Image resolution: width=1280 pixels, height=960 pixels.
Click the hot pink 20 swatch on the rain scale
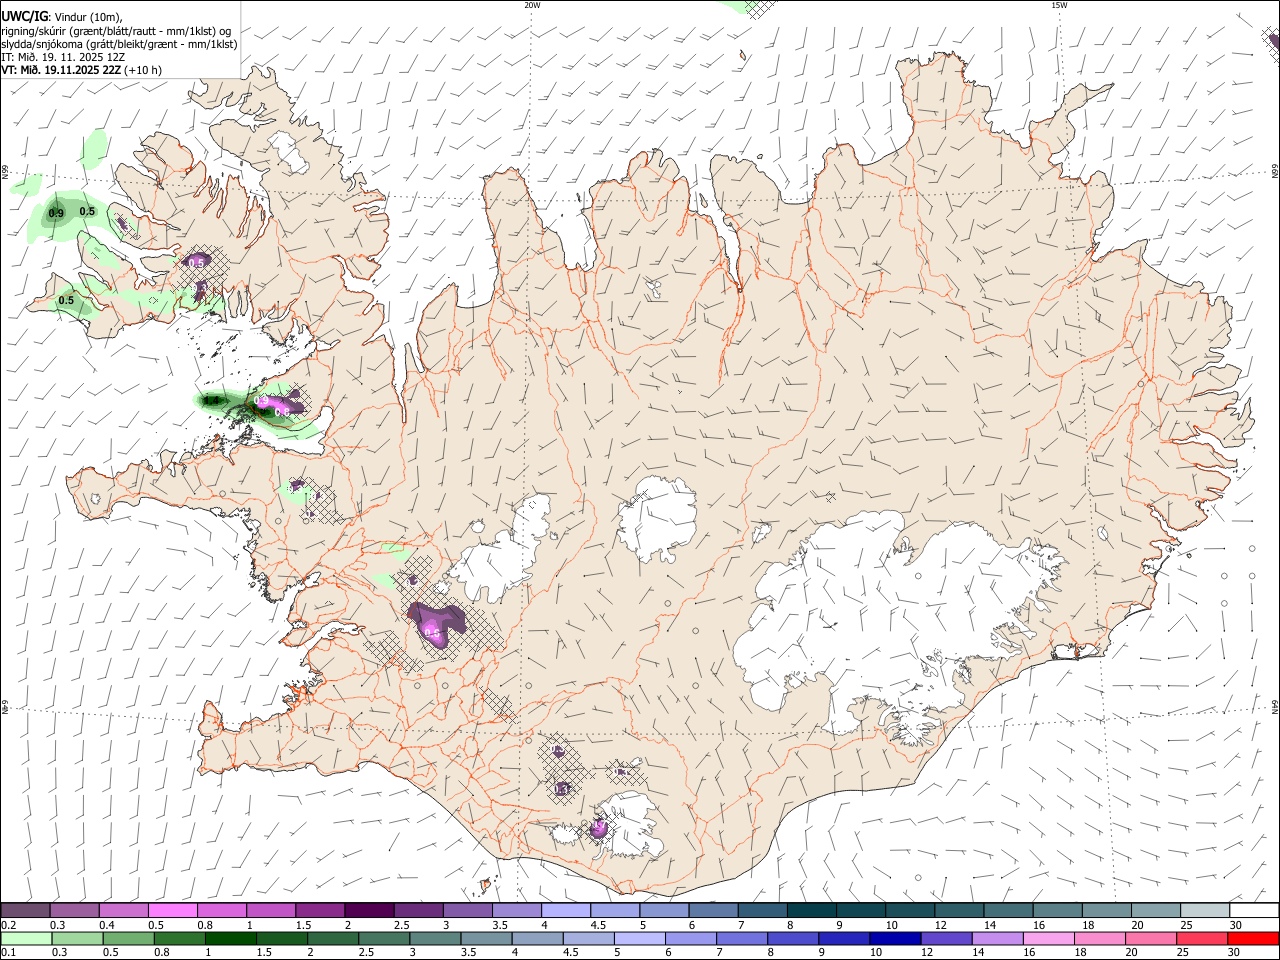click(1150, 938)
